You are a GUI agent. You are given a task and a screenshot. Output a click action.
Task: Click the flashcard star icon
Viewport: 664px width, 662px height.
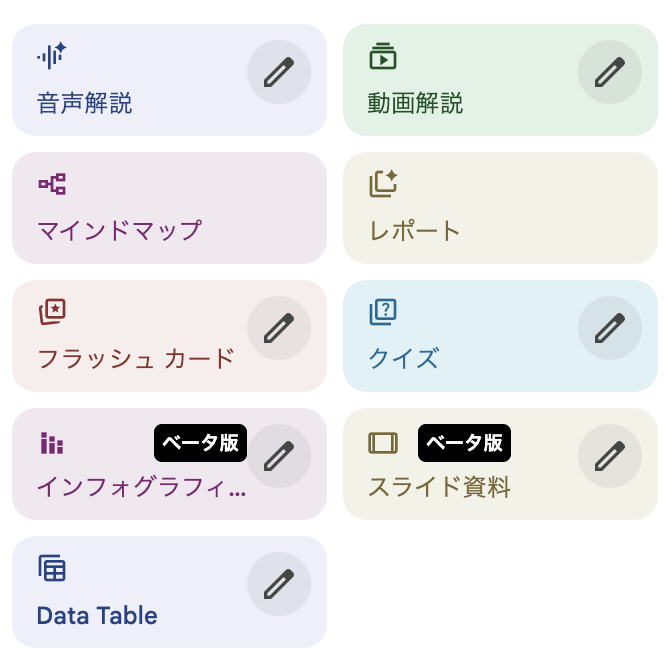(x=52, y=312)
